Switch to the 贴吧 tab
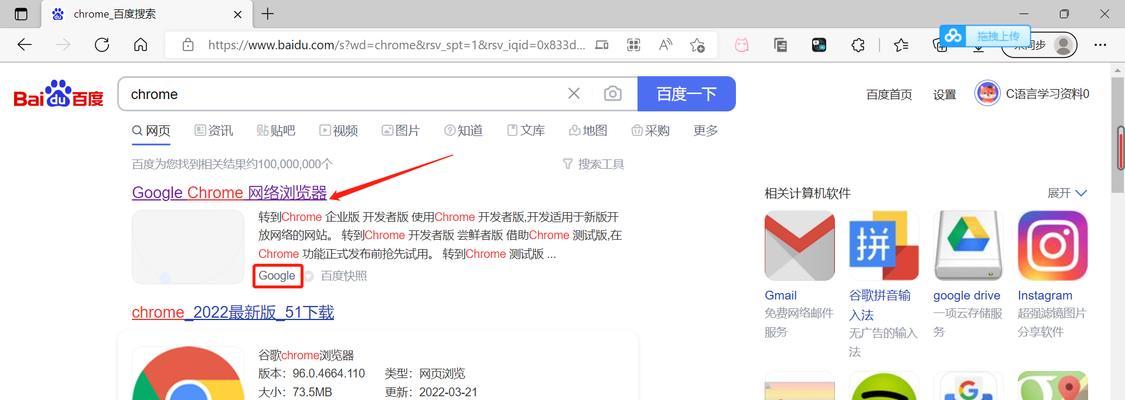1125x400 pixels. (276, 130)
